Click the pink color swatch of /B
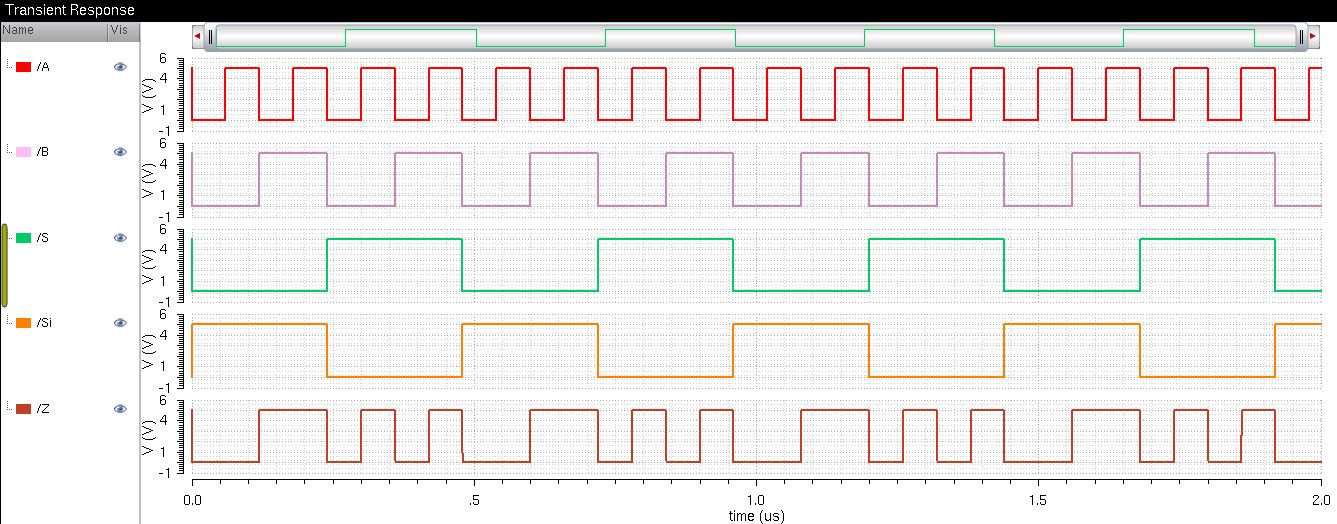 [x=24, y=152]
